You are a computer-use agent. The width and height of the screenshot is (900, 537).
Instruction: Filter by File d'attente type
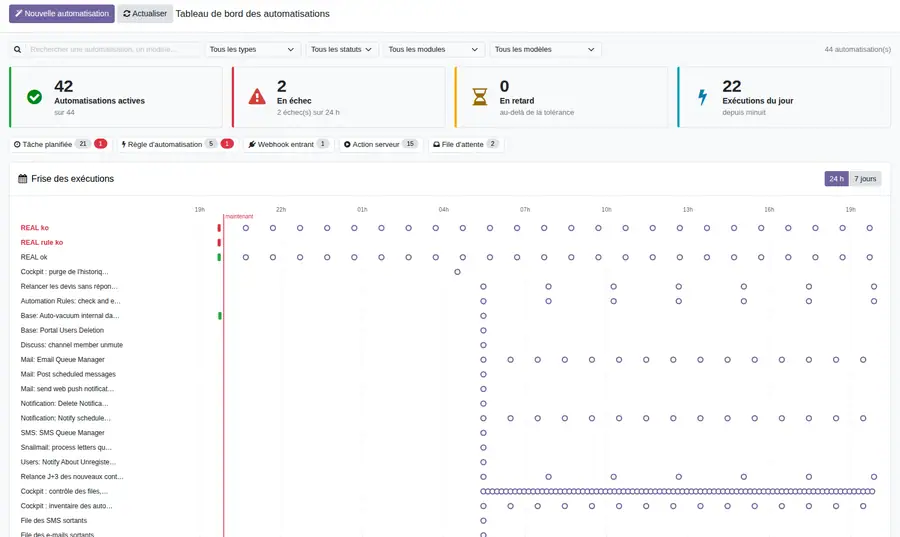[466, 145]
